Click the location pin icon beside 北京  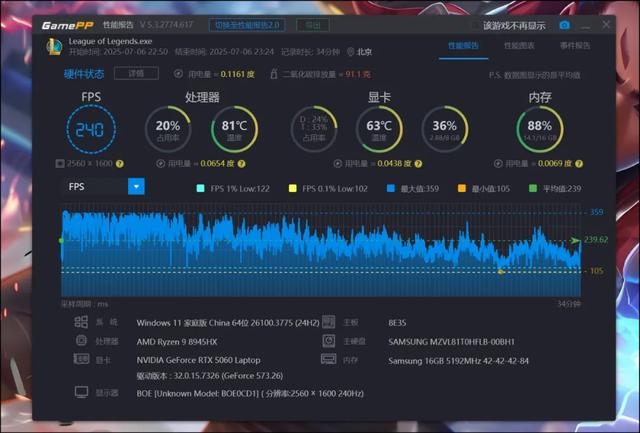[x=350, y=52]
